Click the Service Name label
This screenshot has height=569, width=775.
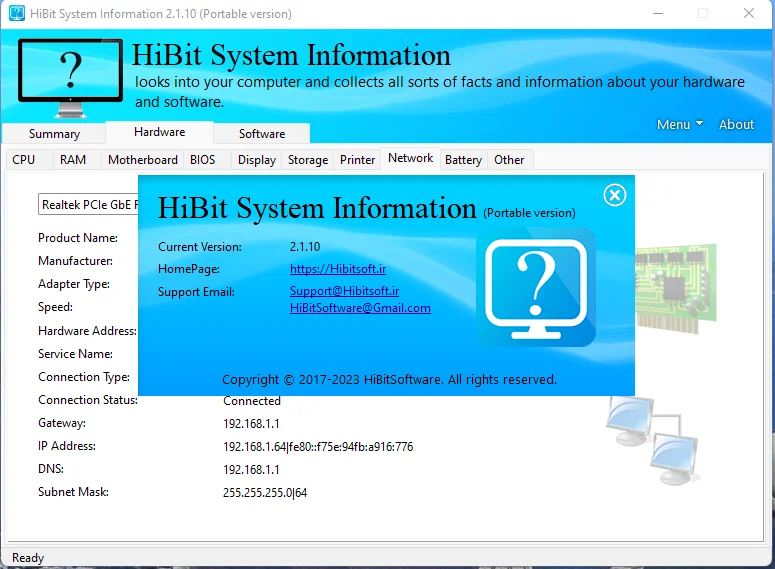click(76, 354)
